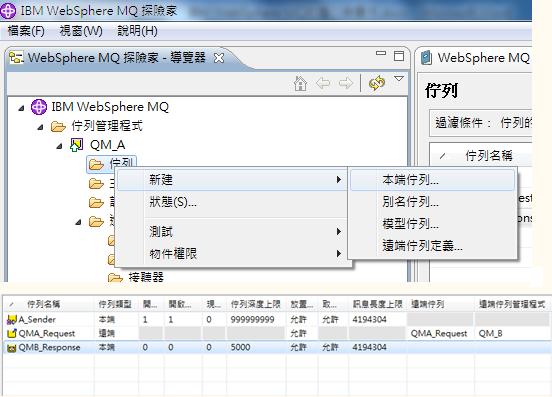Select the QM_A tree item label
552x397 pixels.
108,145
